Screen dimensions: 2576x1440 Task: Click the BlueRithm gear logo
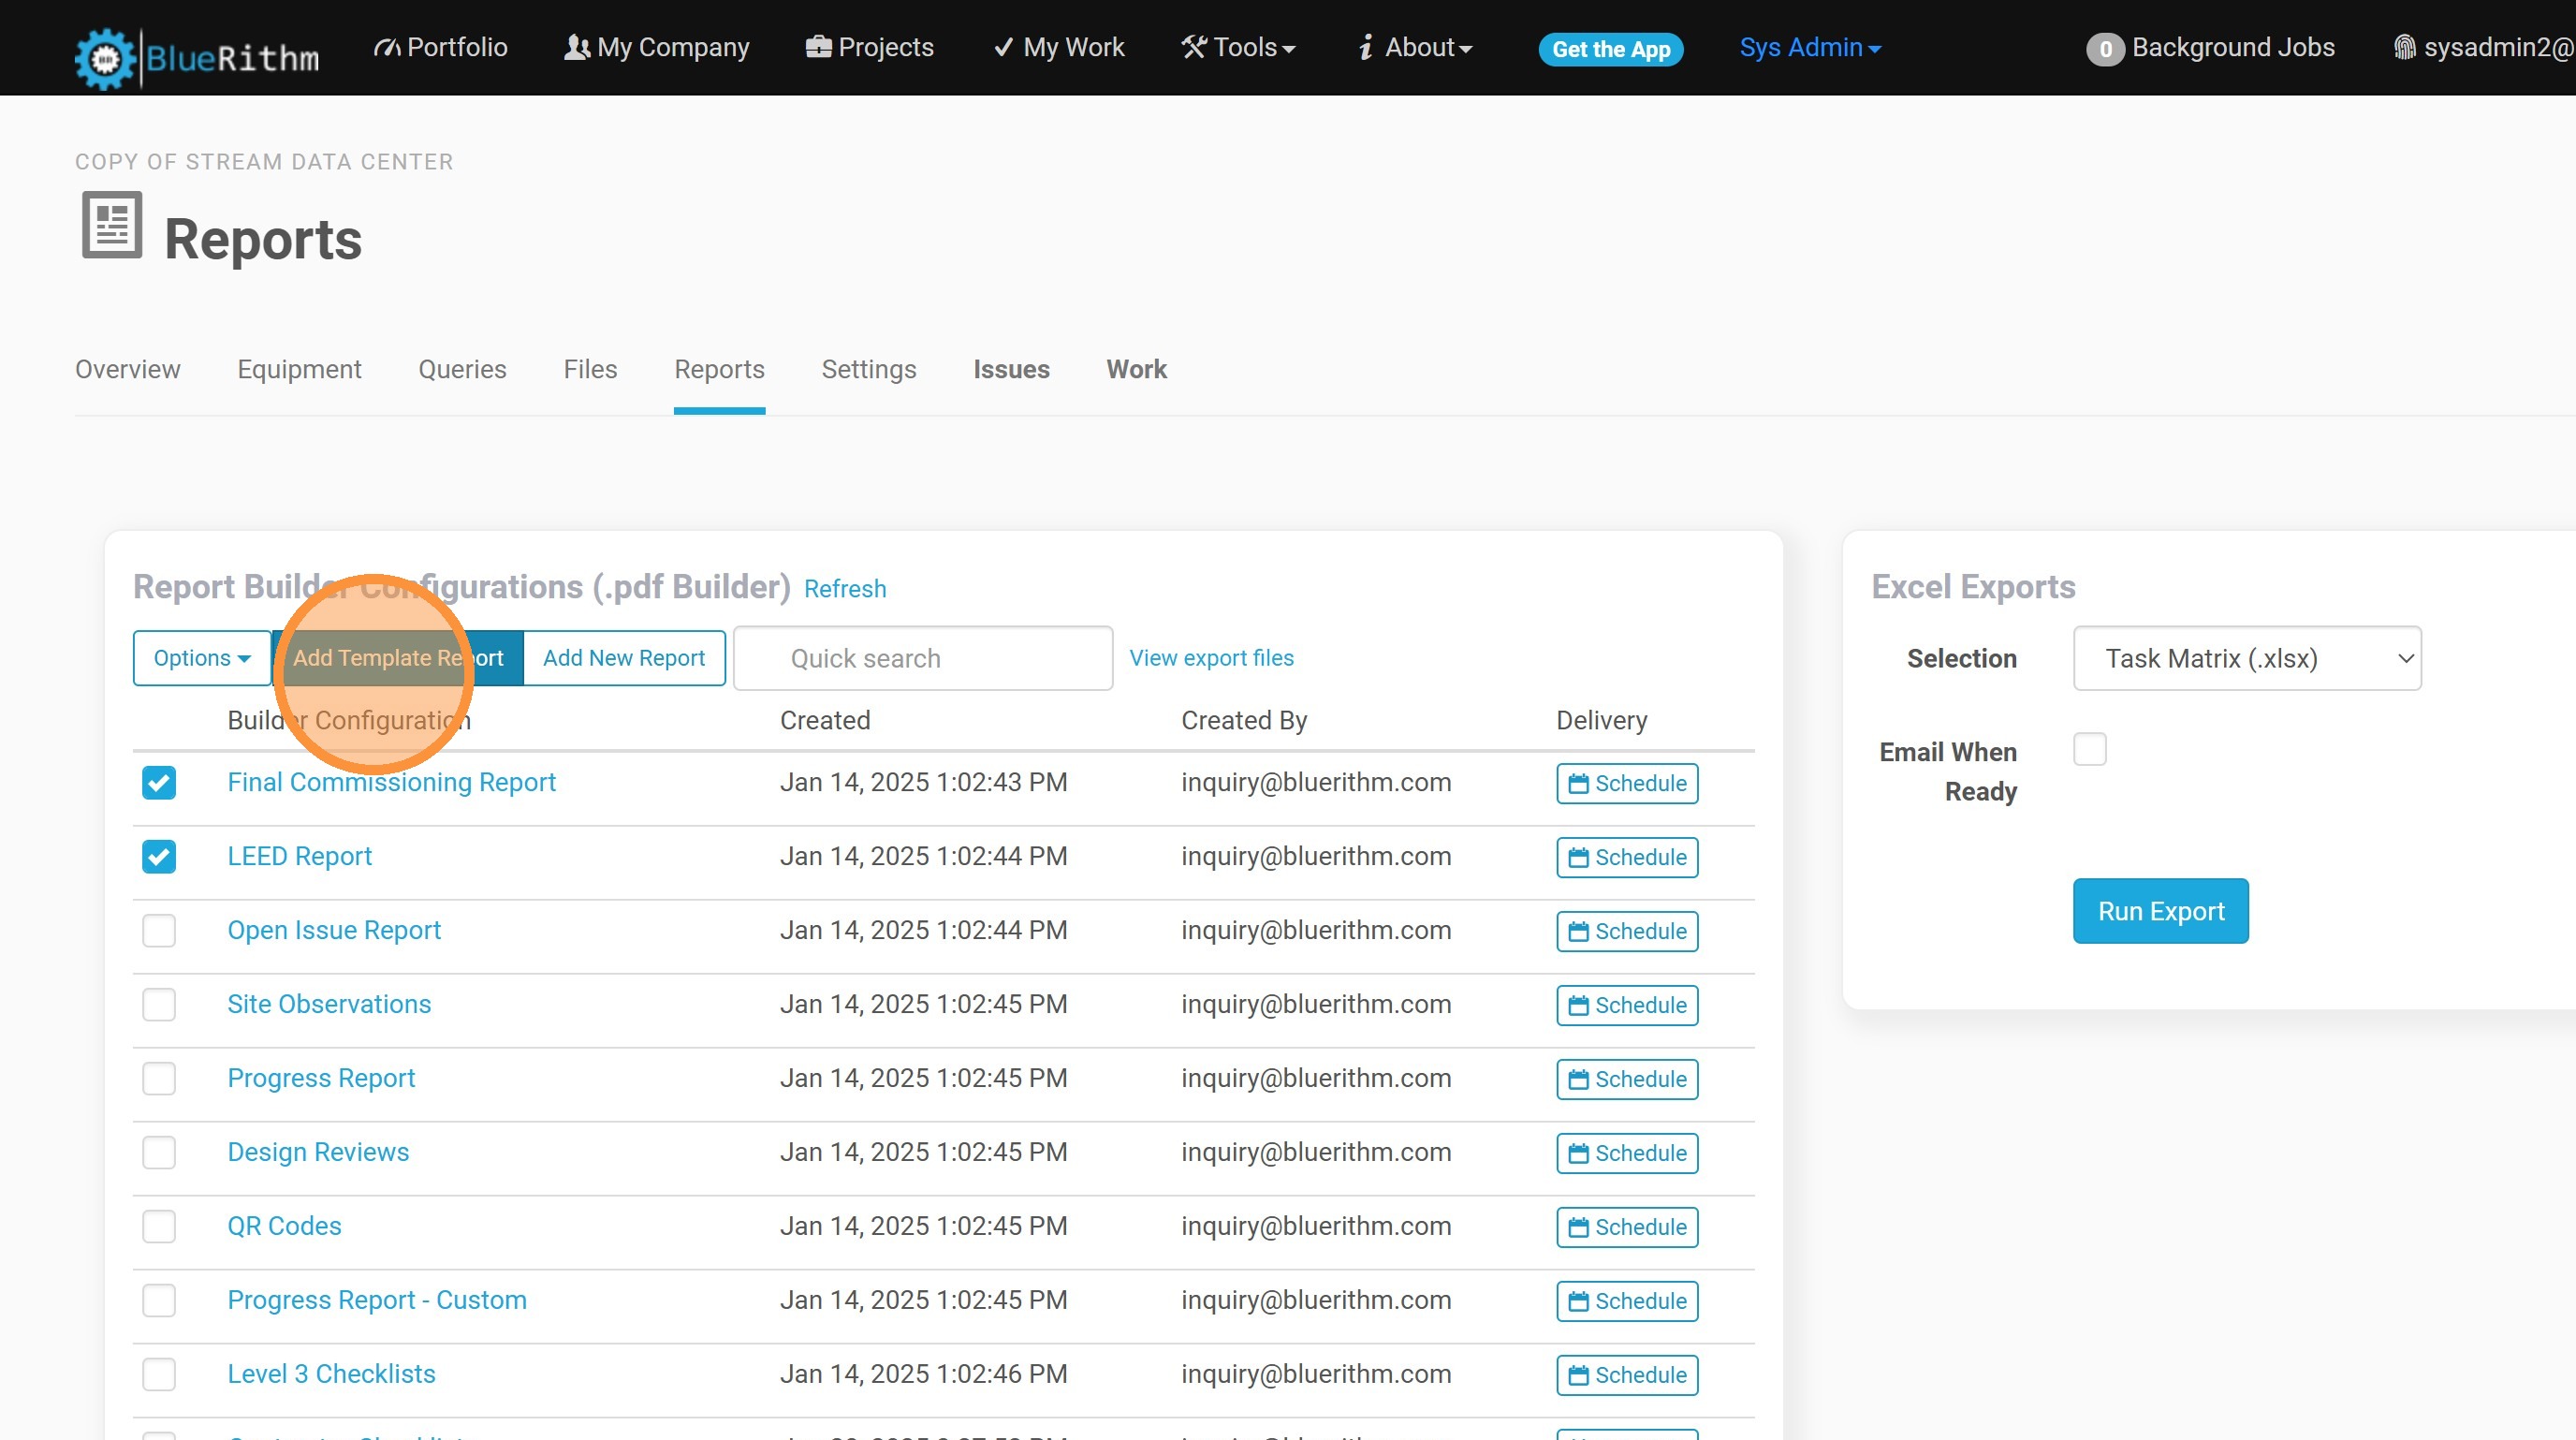click(105, 58)
